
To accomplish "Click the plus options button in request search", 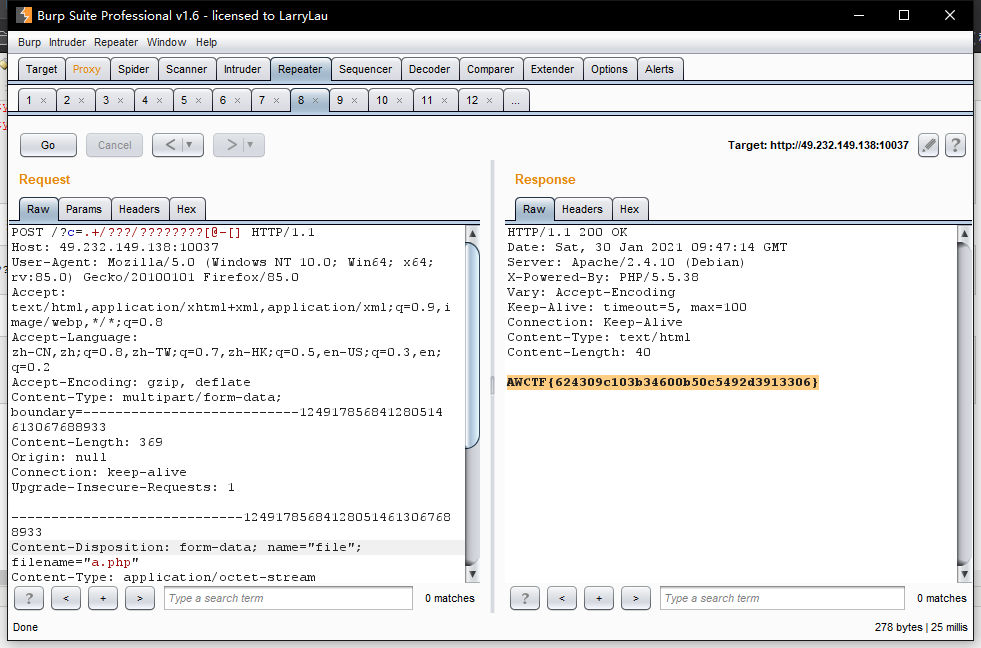I will 103,598.
